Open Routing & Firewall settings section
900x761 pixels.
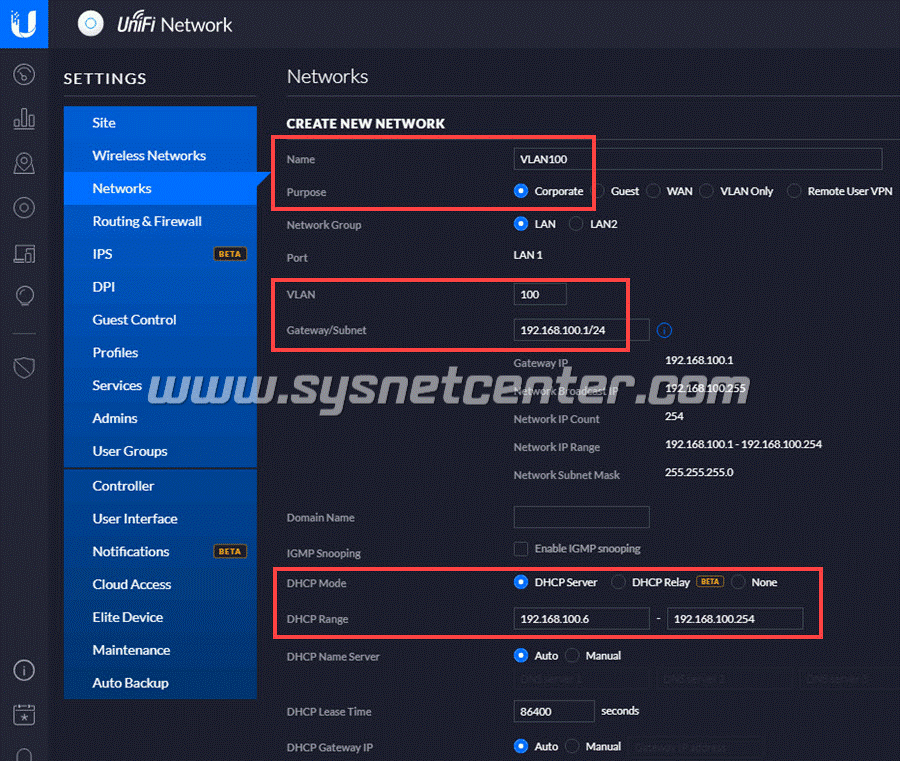tap(147, 221)
